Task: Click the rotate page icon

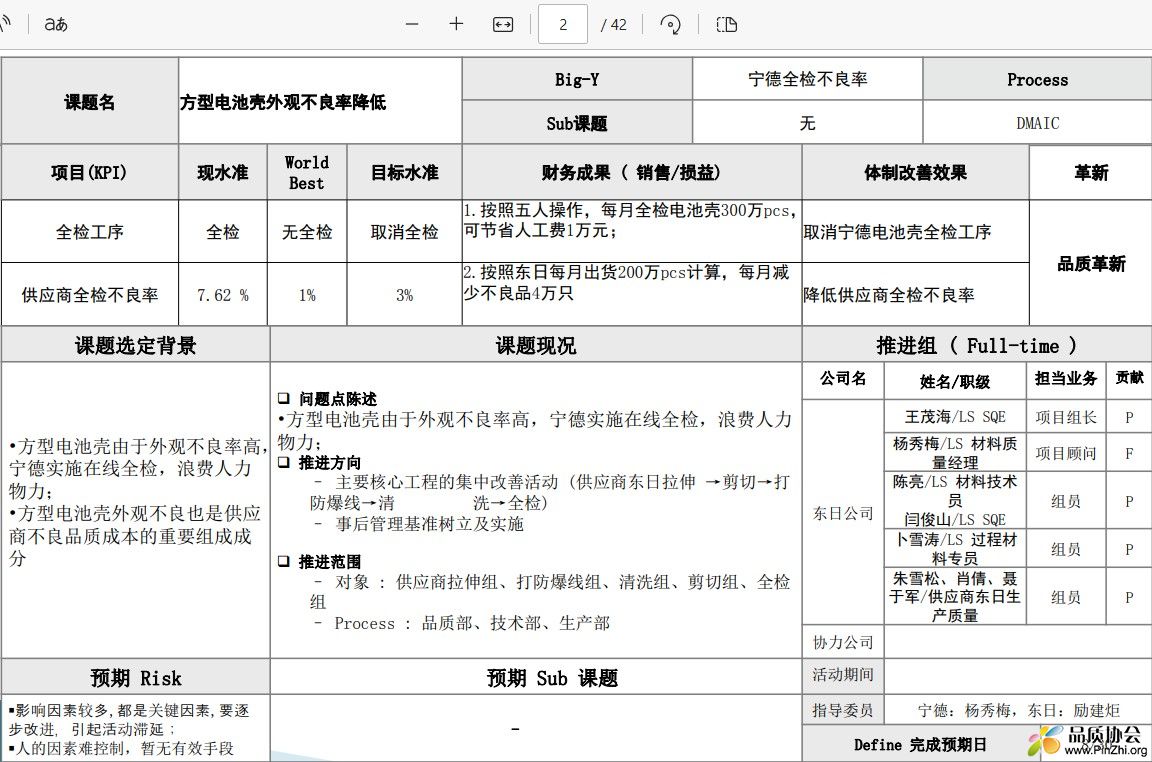Action: [x=670, y=24]
